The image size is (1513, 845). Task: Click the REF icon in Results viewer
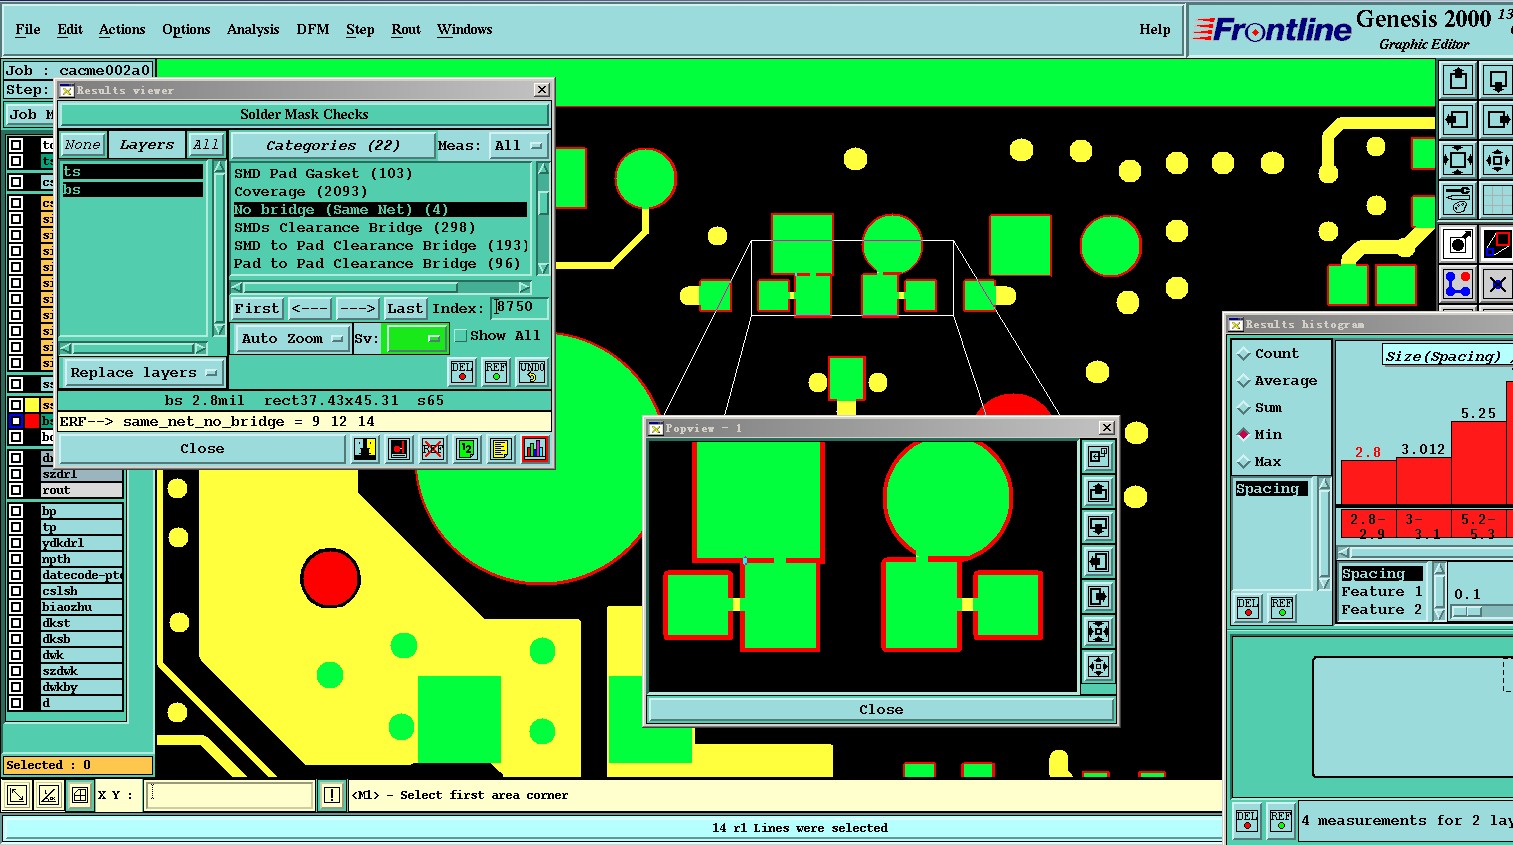click(496, 372)
